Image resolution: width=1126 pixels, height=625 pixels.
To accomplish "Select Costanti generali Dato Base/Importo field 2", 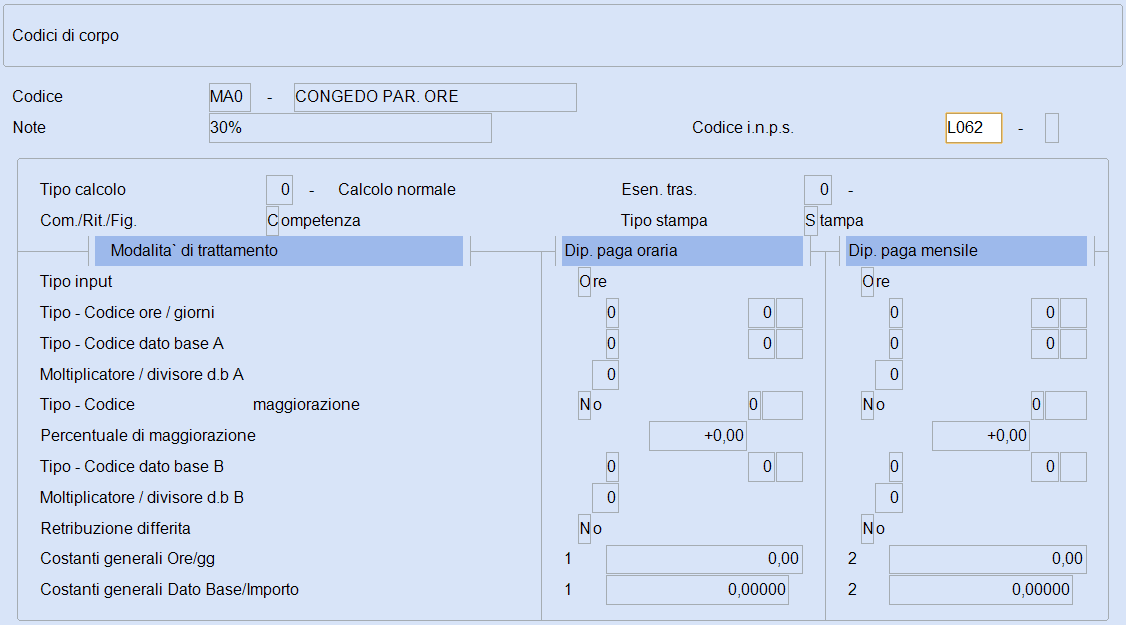I will coord(981,590).
